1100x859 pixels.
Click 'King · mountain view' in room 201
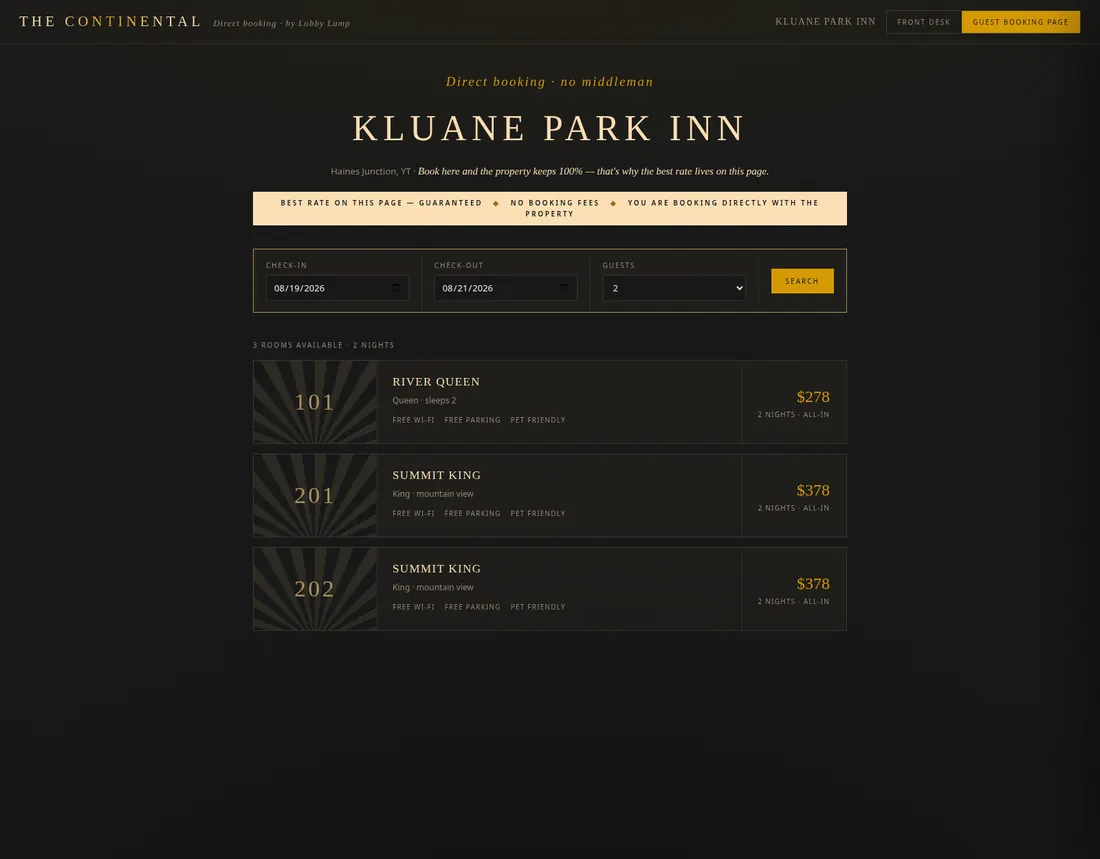coord(433,494)
